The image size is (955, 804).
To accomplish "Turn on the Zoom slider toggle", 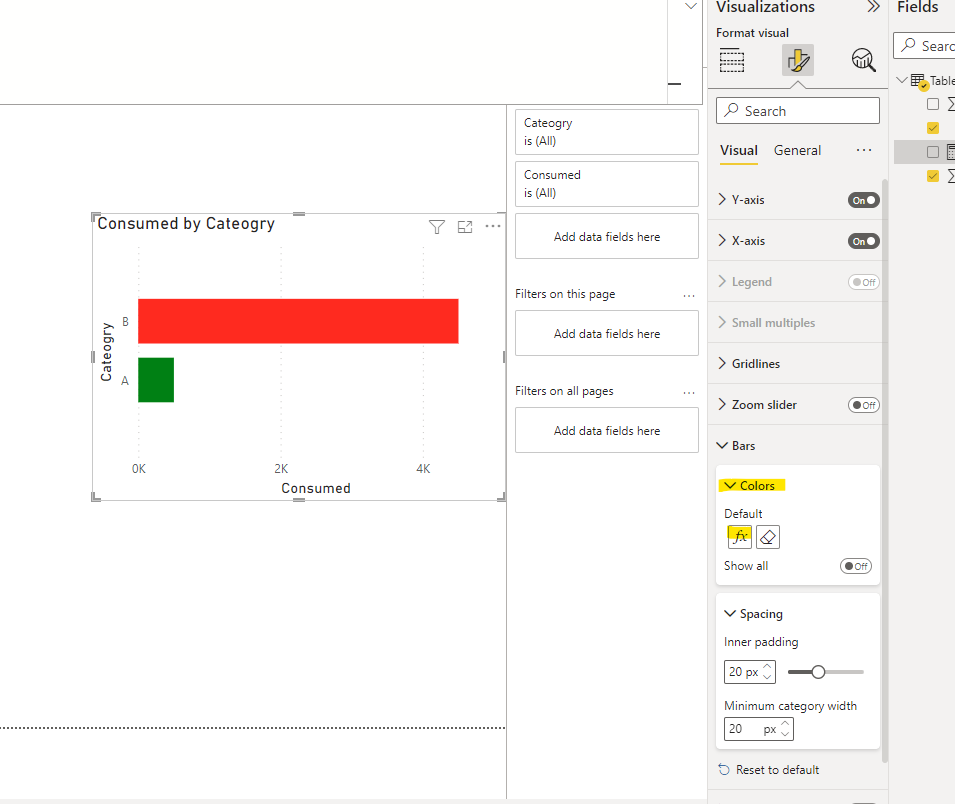I will coord(864,405).
